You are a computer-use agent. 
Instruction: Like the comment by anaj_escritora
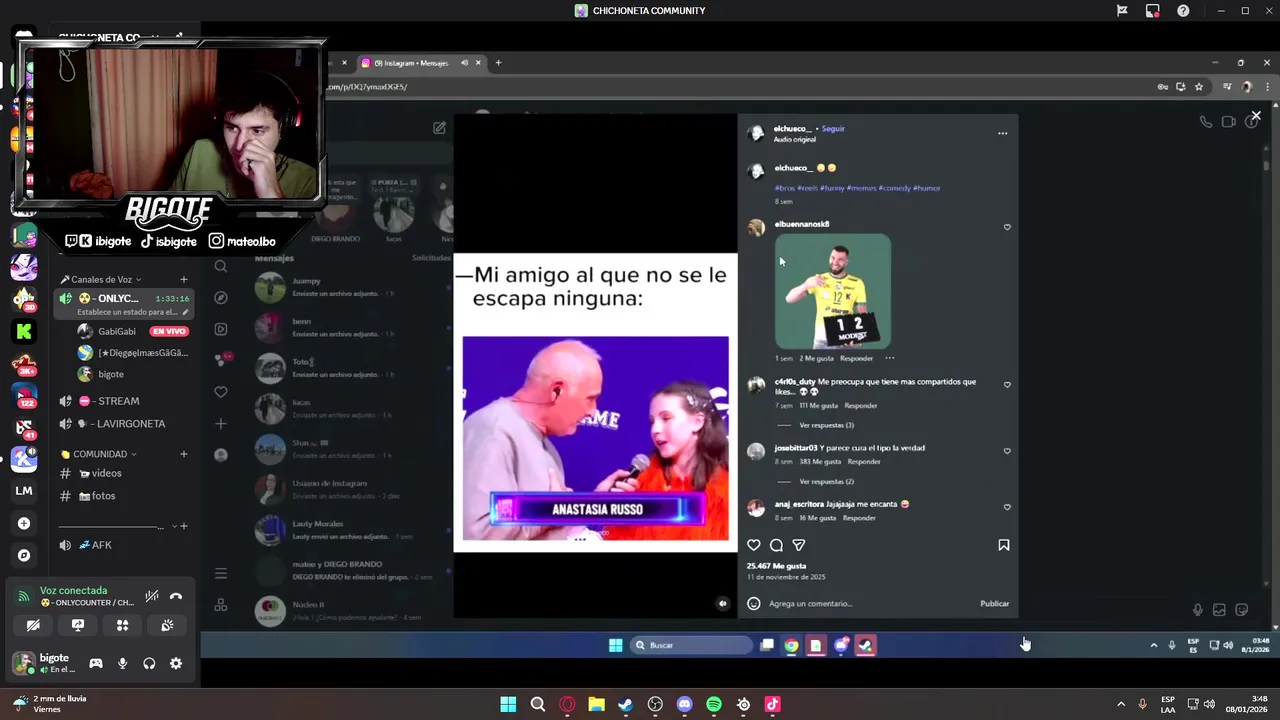1007,507
